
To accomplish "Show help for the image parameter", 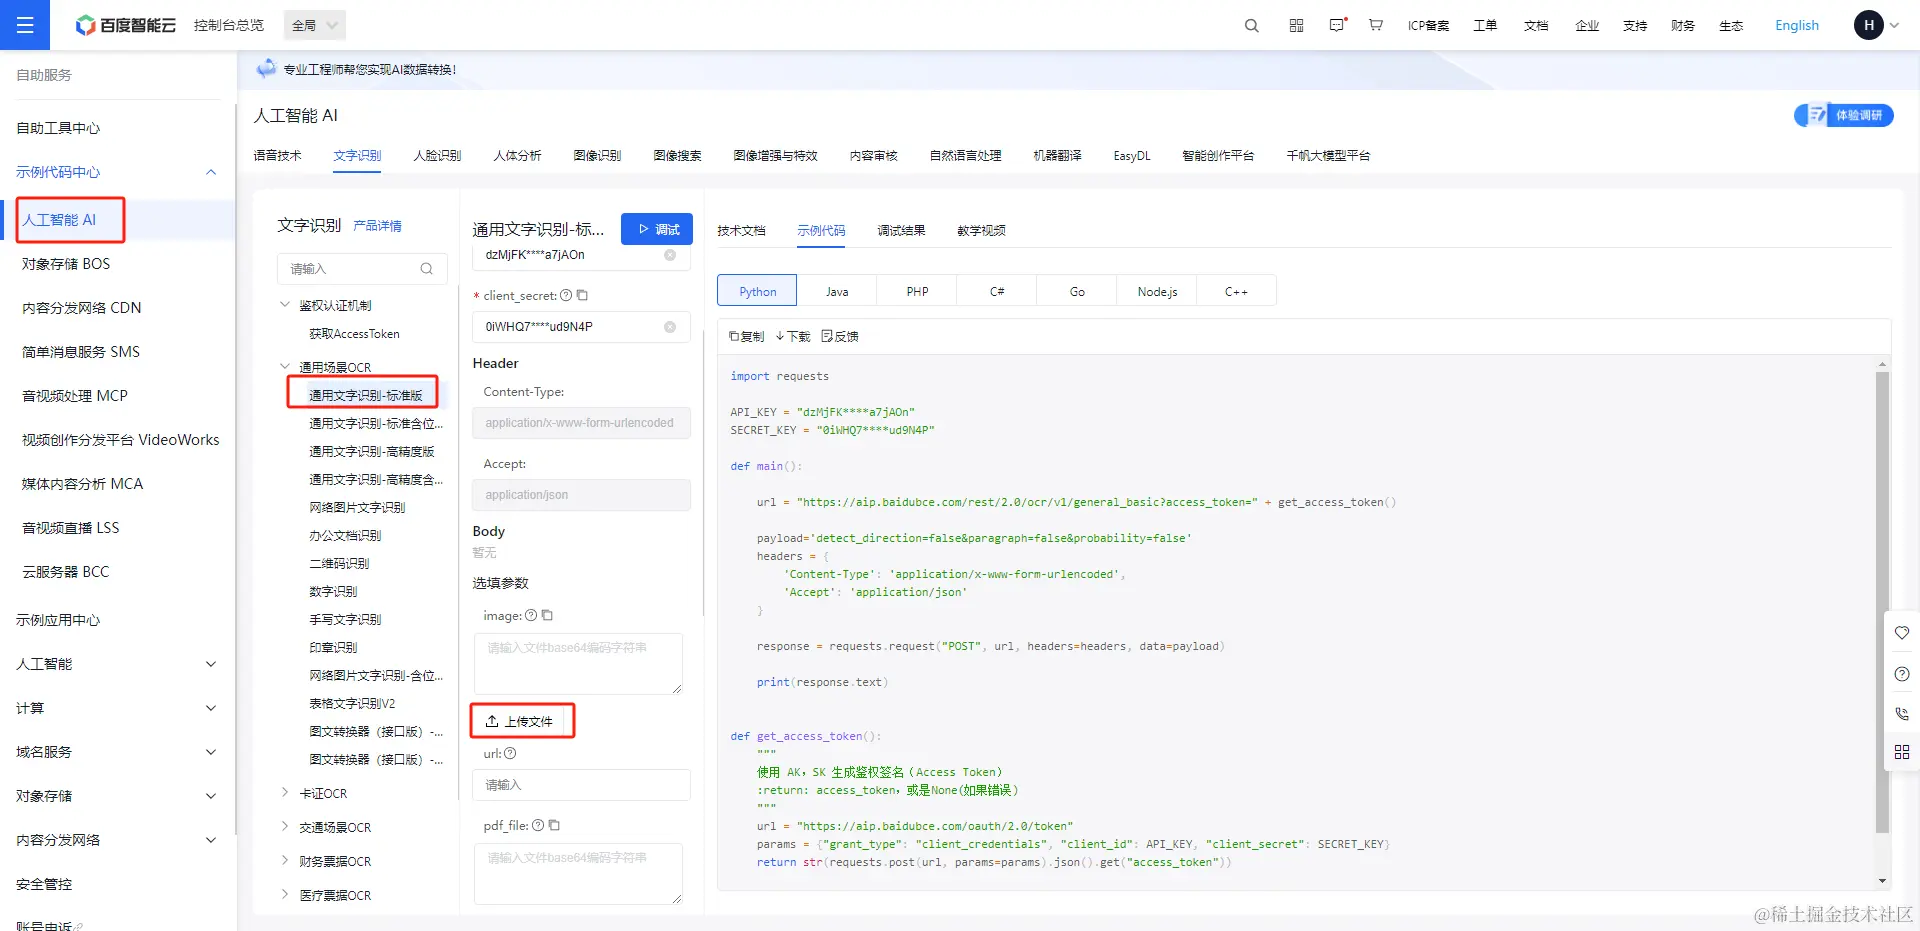I will pyautogui.click(x=531, y=615).
